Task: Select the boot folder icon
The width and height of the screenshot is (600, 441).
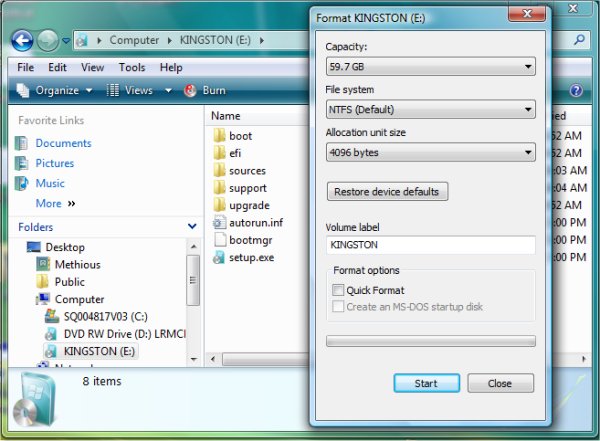Action: 220,136
